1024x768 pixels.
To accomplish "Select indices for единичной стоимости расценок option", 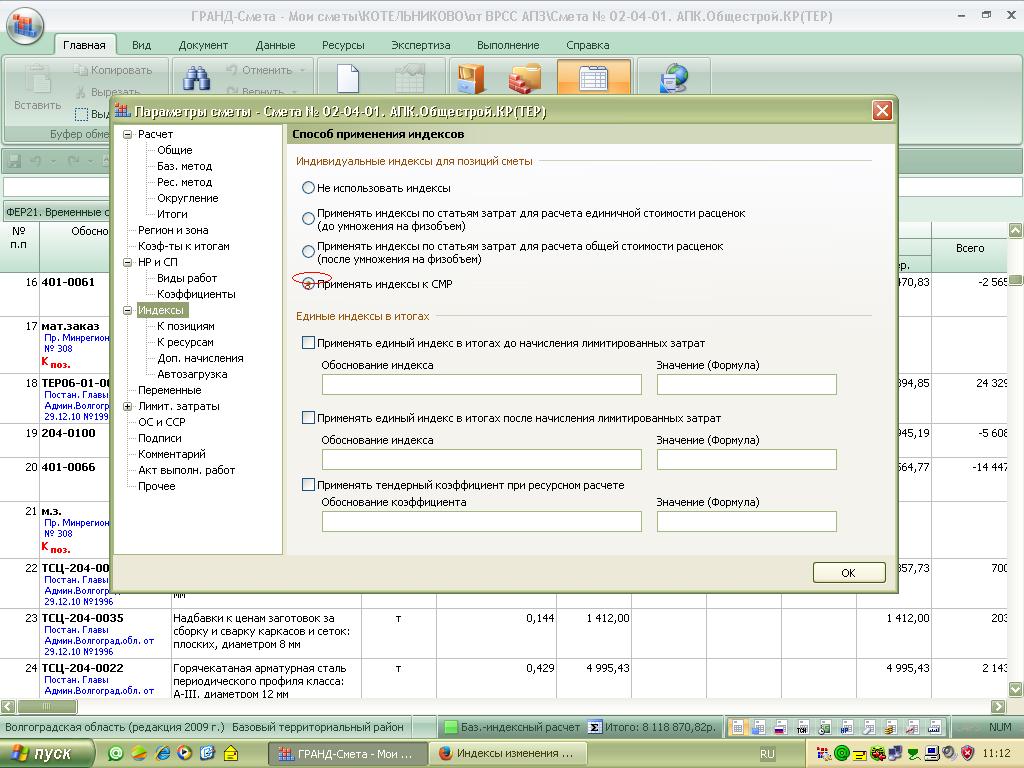I will coord(308,219).
